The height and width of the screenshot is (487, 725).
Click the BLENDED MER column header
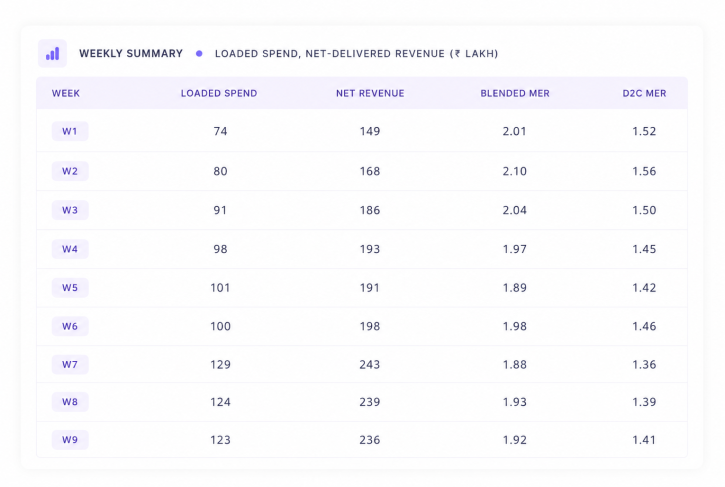[515, 93]
